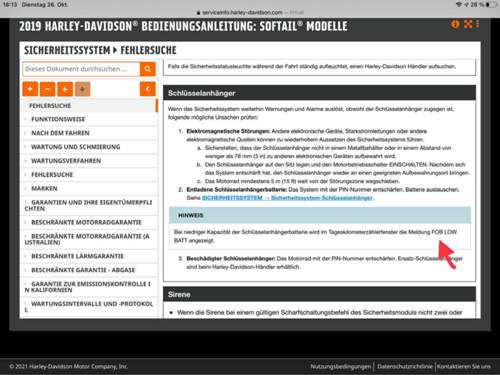Click the SICHERHEITSSYSTEM breadcrumb heading
The width and height of the screenshot is (500, 375).
pyautogui.click(x=67, y=50)
